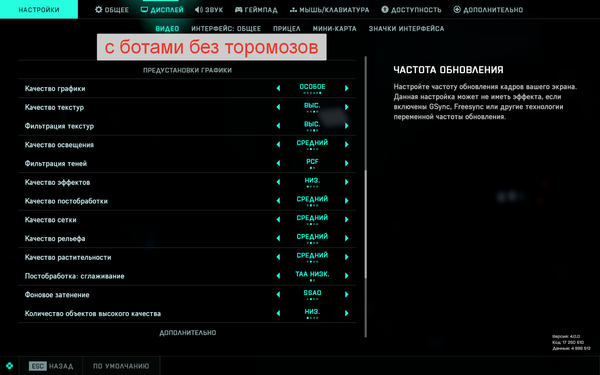Open the Доступность settings tab
The height and width of the screenshot is (375, 600).
tap(411, 10)
